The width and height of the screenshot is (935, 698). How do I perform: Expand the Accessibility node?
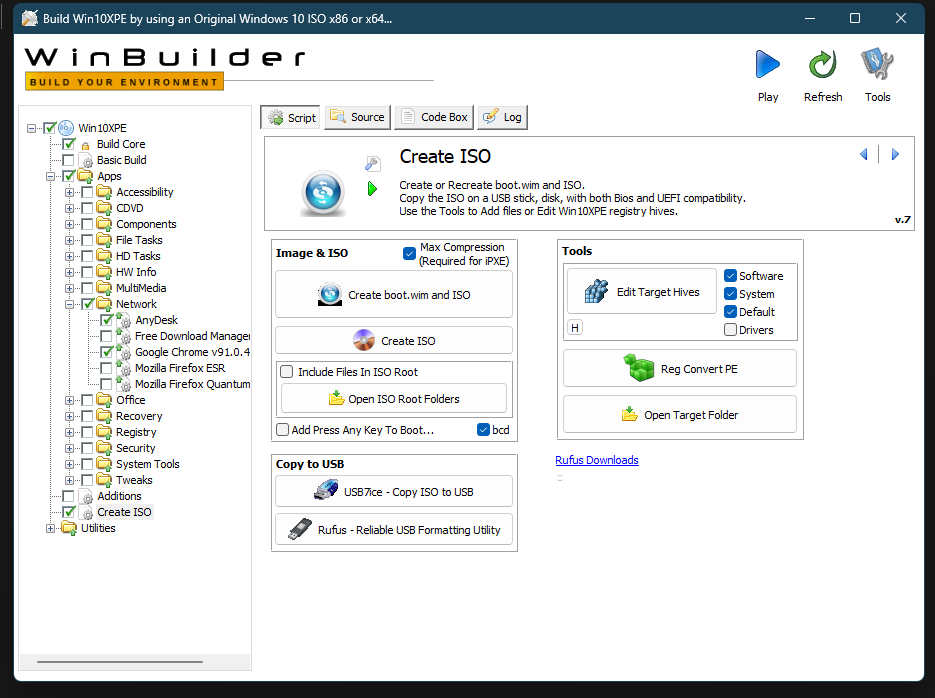[x=70, y=193]
